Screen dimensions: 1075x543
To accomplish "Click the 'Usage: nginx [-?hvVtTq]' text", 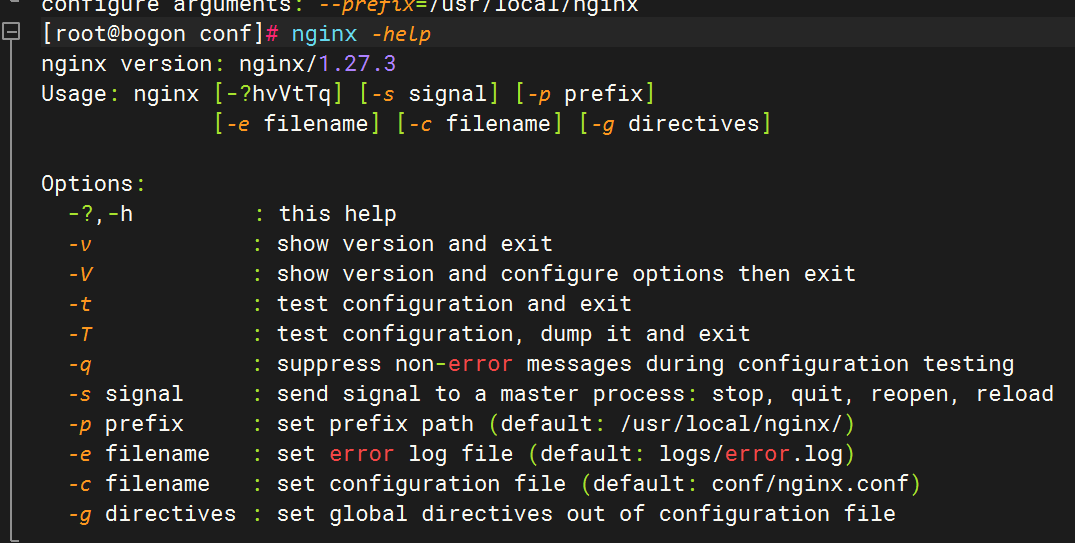I will [x=192, y=94].
